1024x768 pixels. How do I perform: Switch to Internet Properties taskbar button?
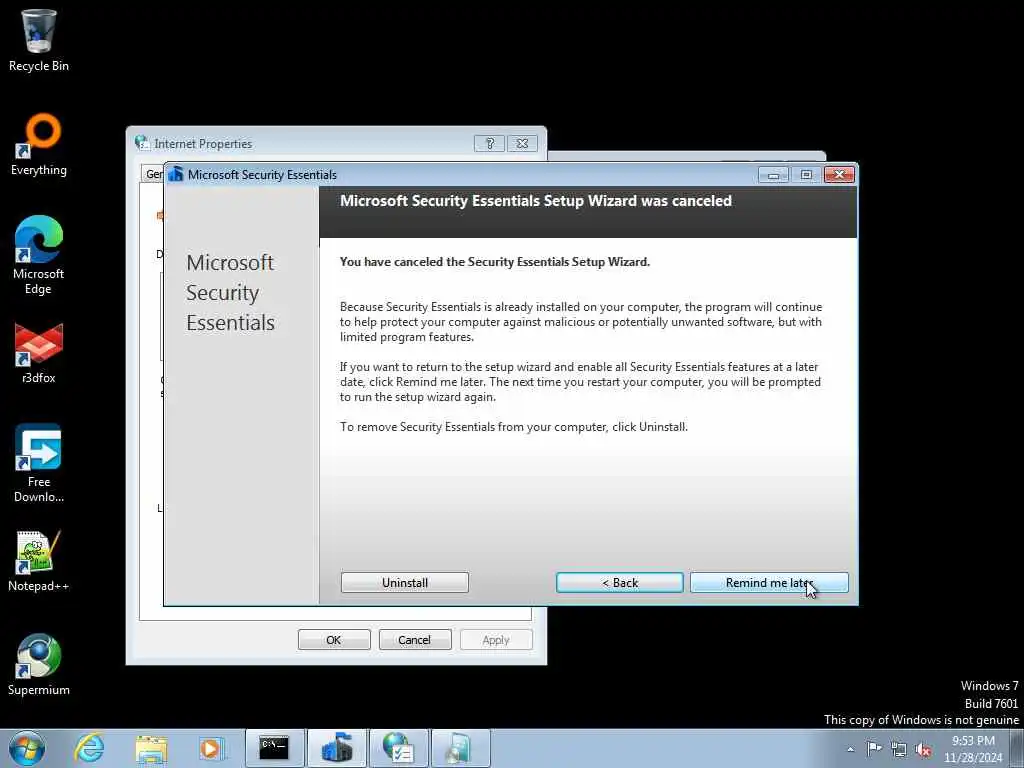[398, 748]
